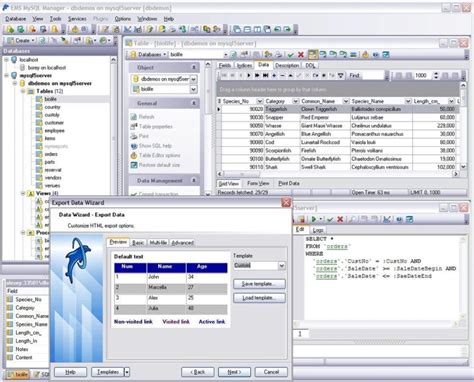
Task: Open Species_Name column filter dropdown
Action: coord(408,101)
